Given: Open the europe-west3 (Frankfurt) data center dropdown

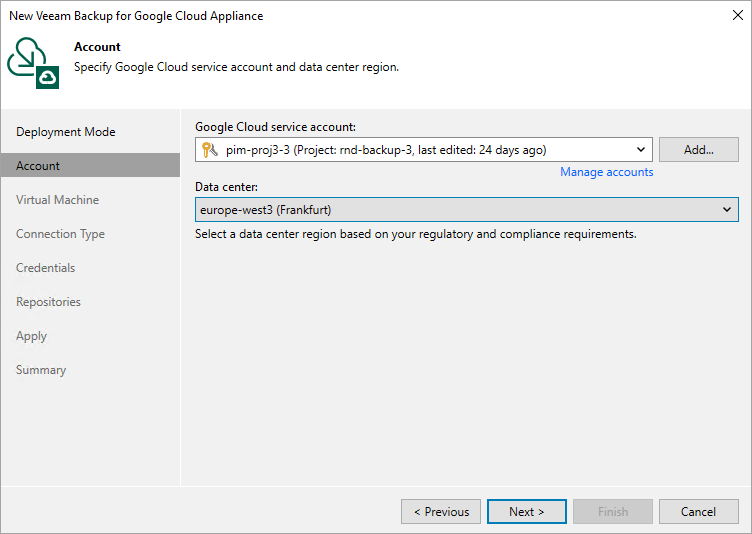Looking at the screenshot, I should [x=467, y=210].
